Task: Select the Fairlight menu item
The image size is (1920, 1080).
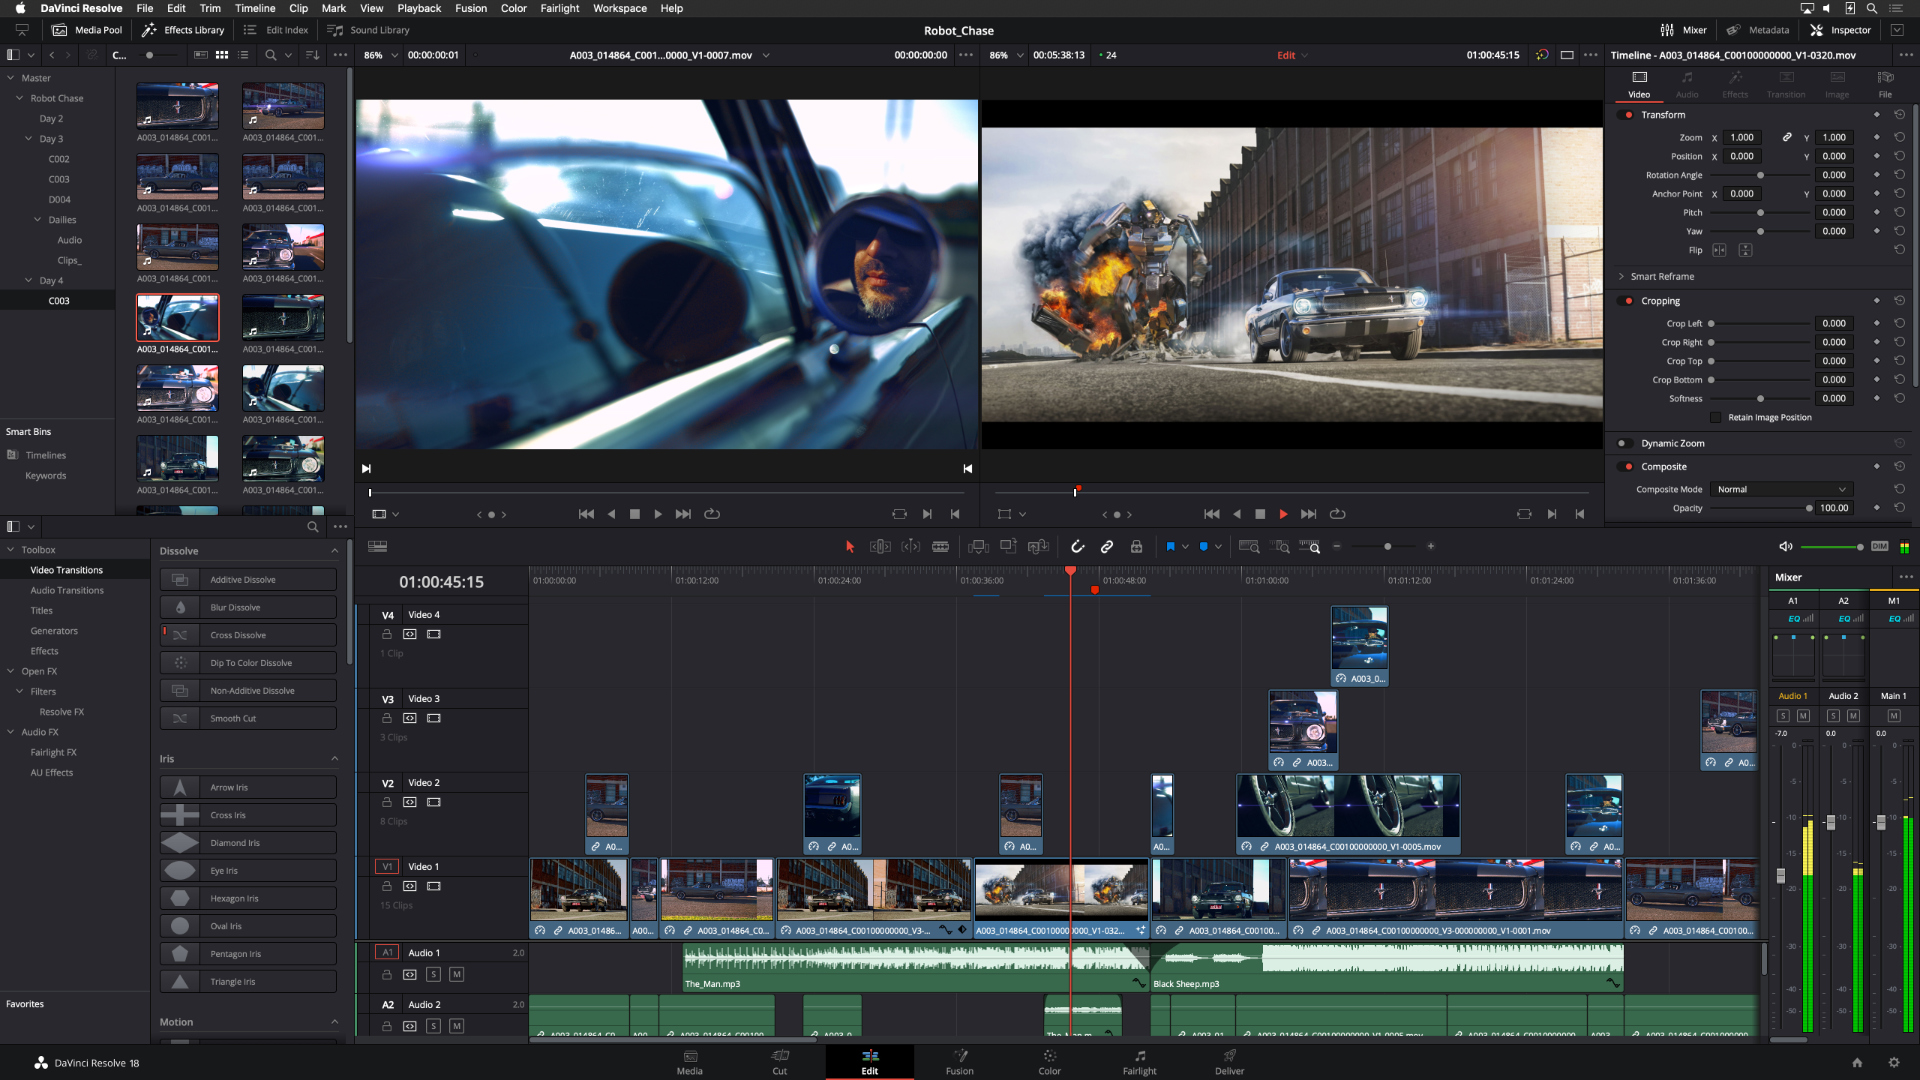Action: pyautogui.click(x=559, y=8)
